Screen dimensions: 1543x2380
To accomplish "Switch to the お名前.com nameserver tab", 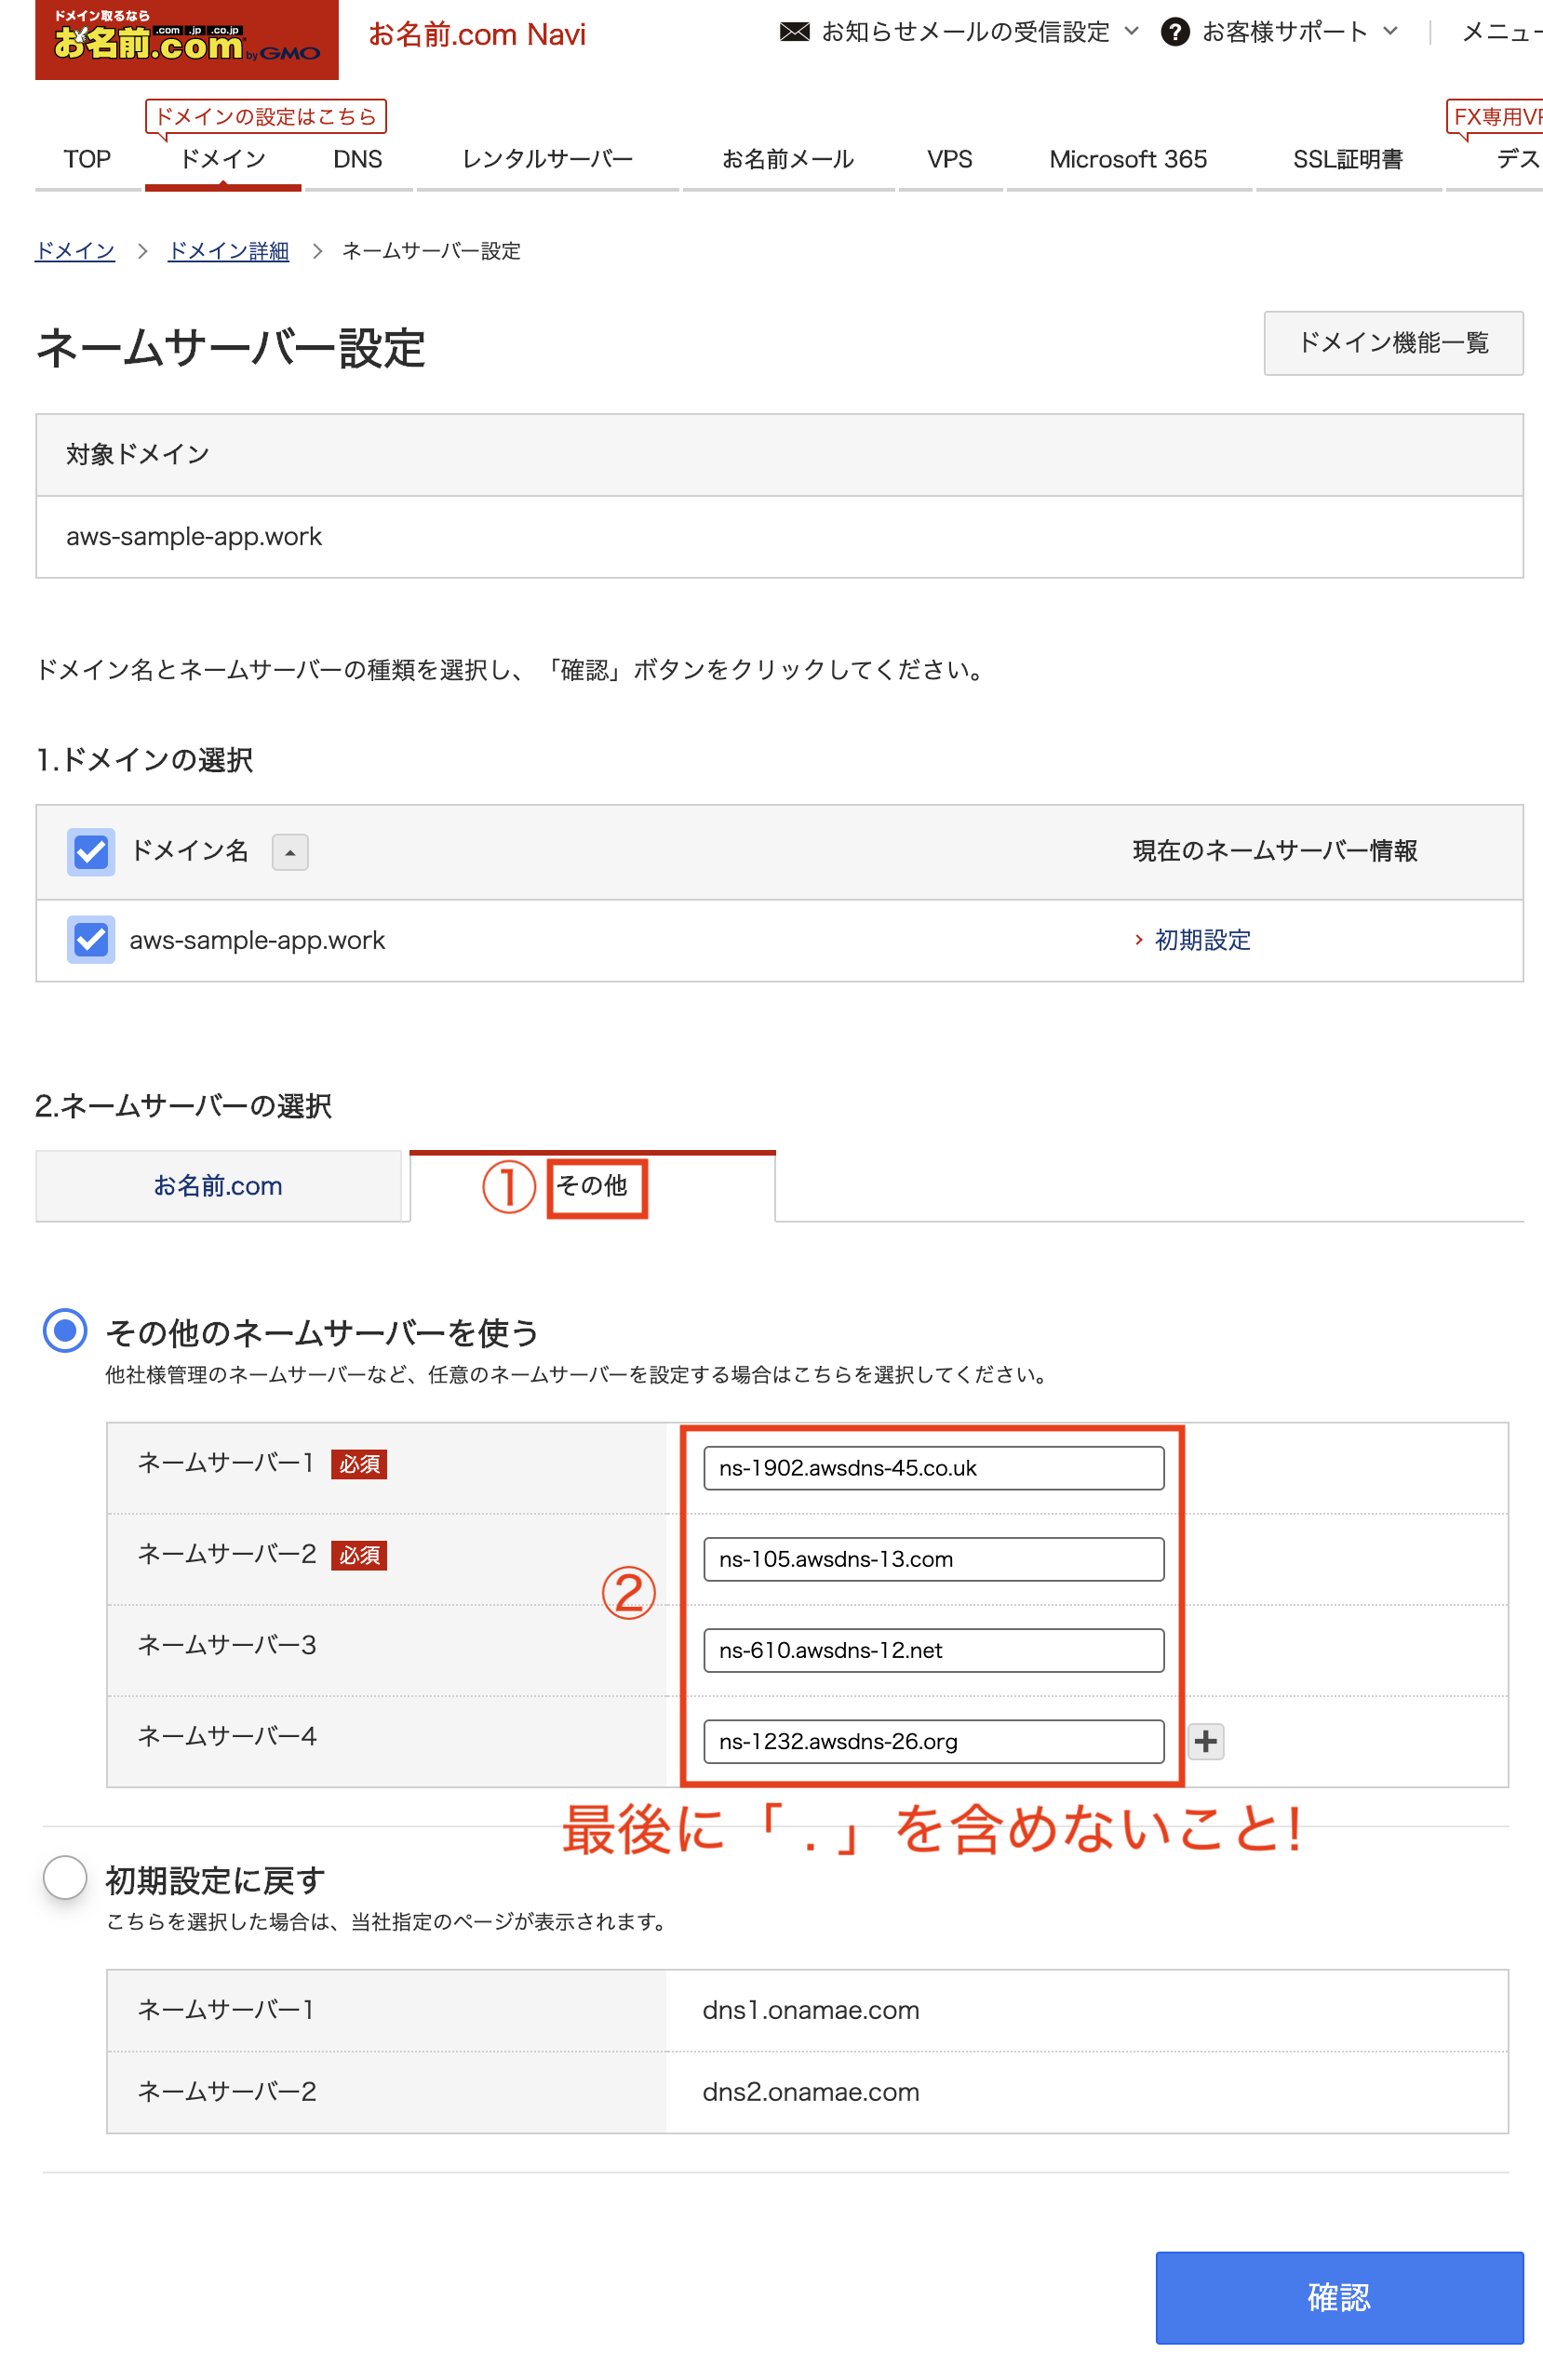I will (218, 1186).
